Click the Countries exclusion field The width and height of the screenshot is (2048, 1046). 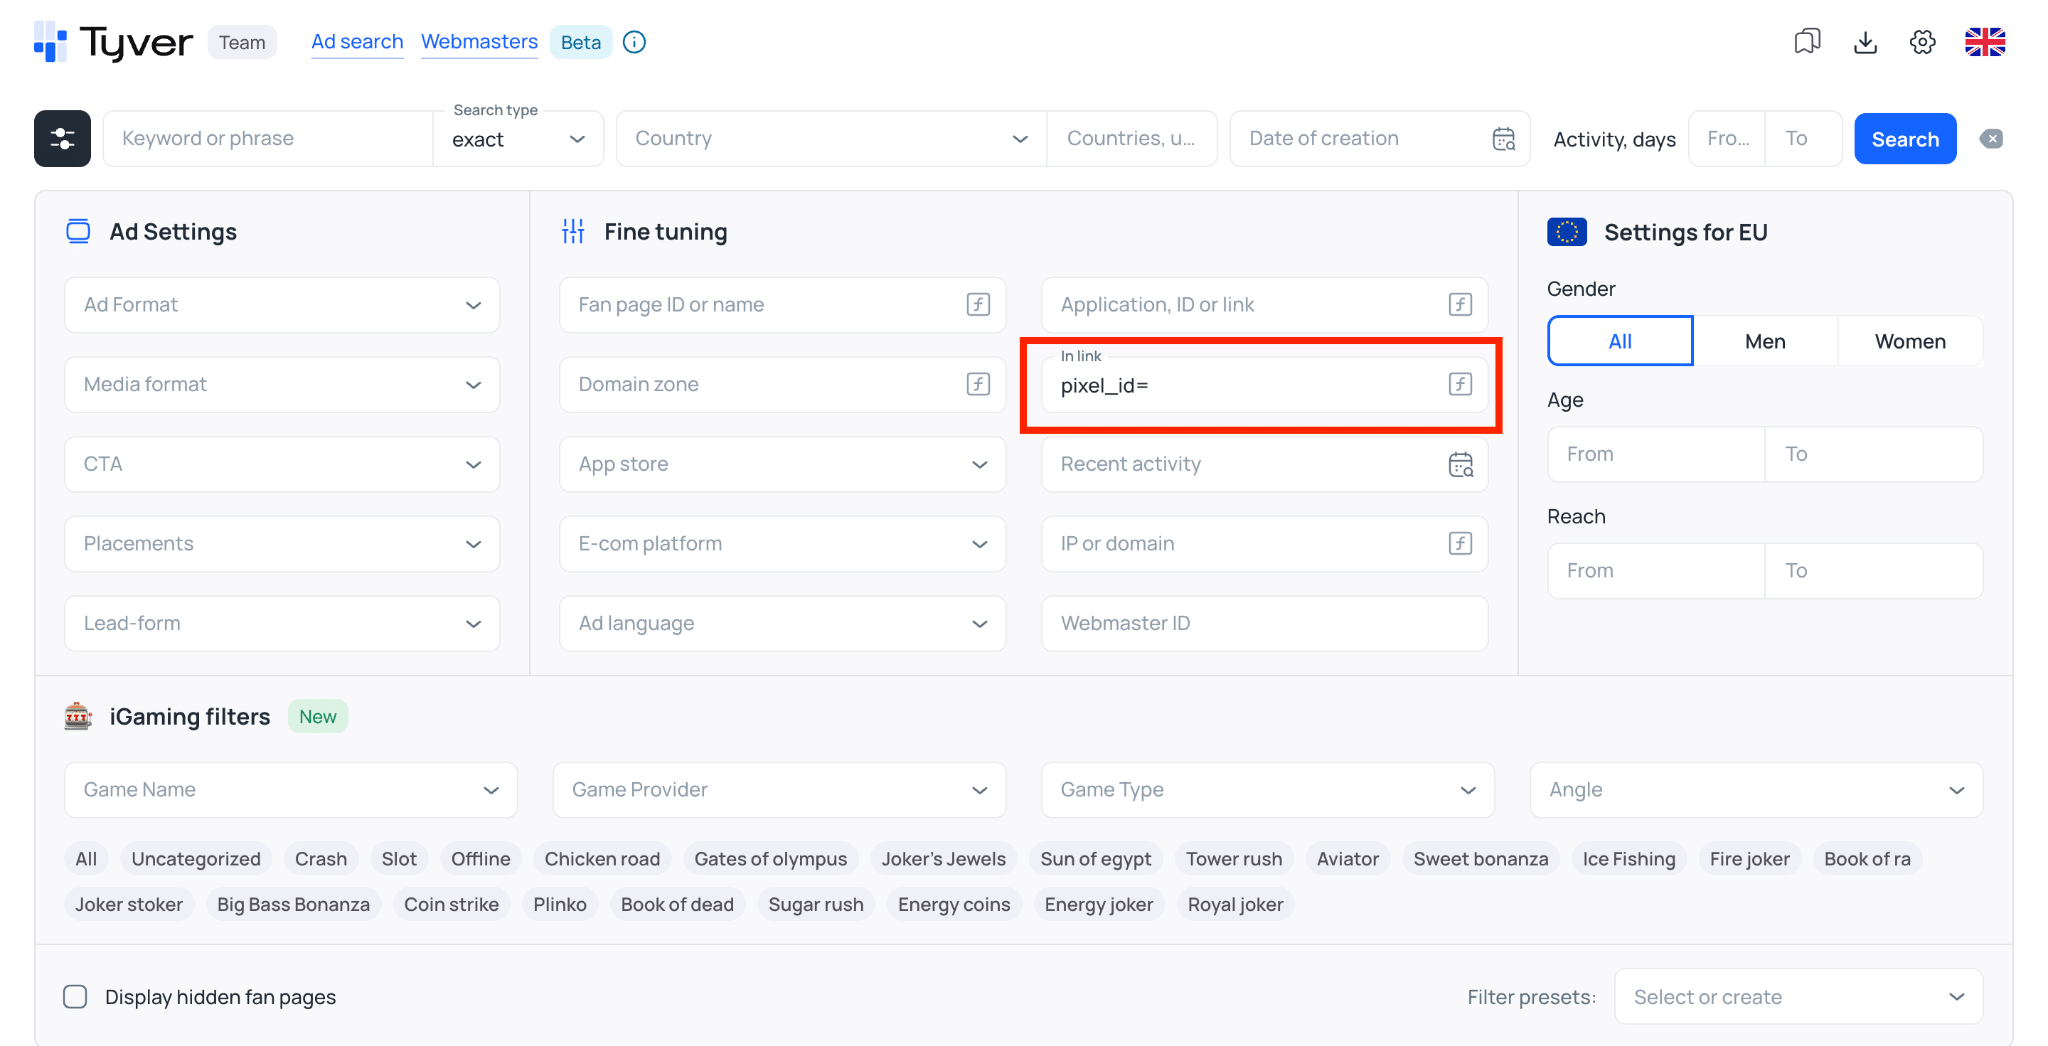pos(1131,139)
